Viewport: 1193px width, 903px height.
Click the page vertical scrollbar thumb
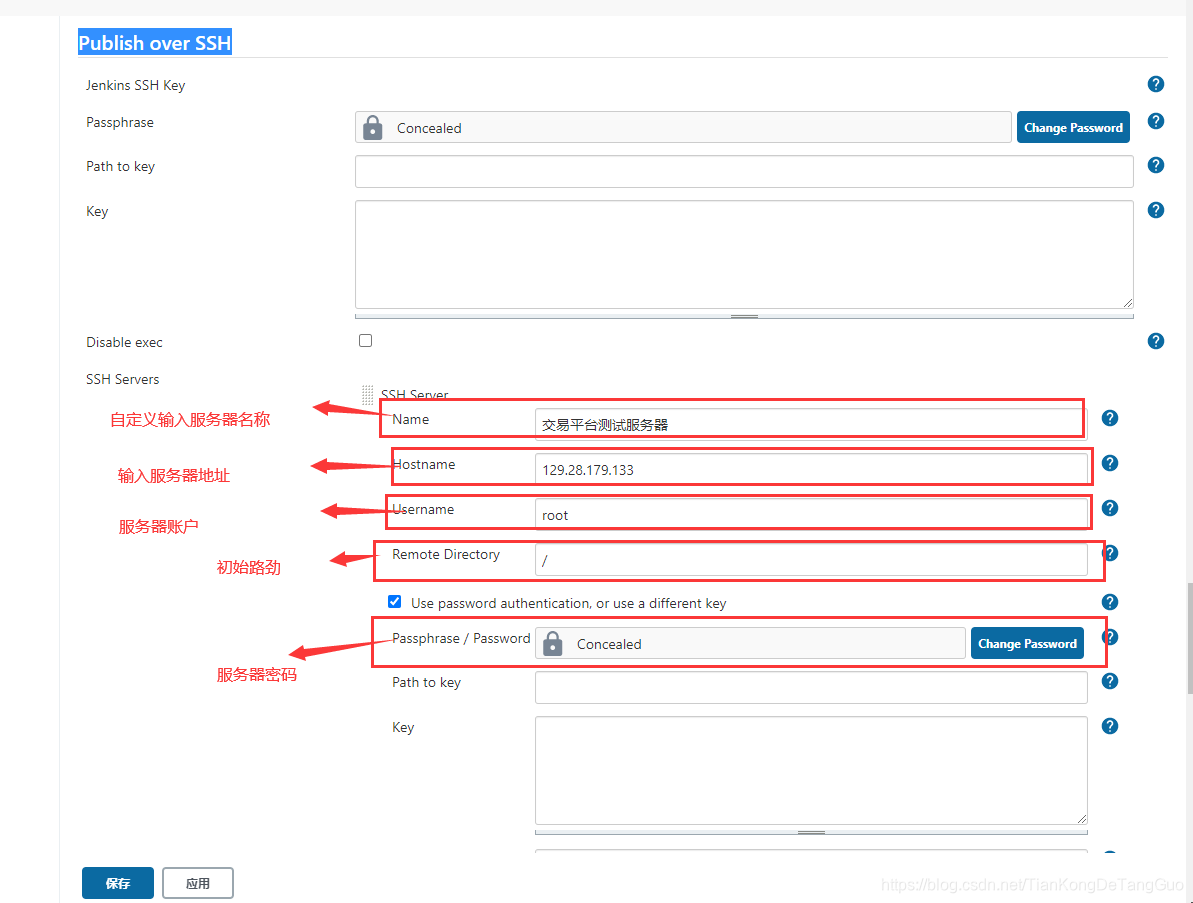1189,638
